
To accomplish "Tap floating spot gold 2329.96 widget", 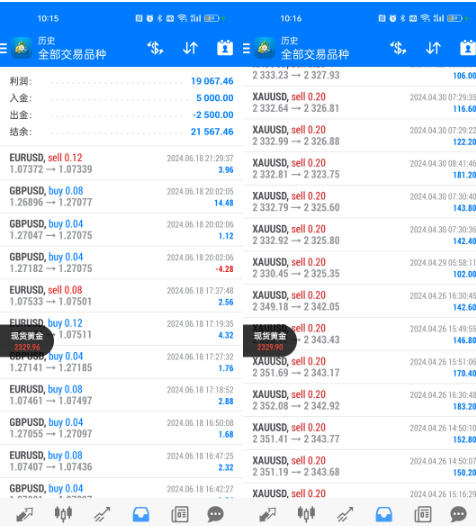I will 27,341.
